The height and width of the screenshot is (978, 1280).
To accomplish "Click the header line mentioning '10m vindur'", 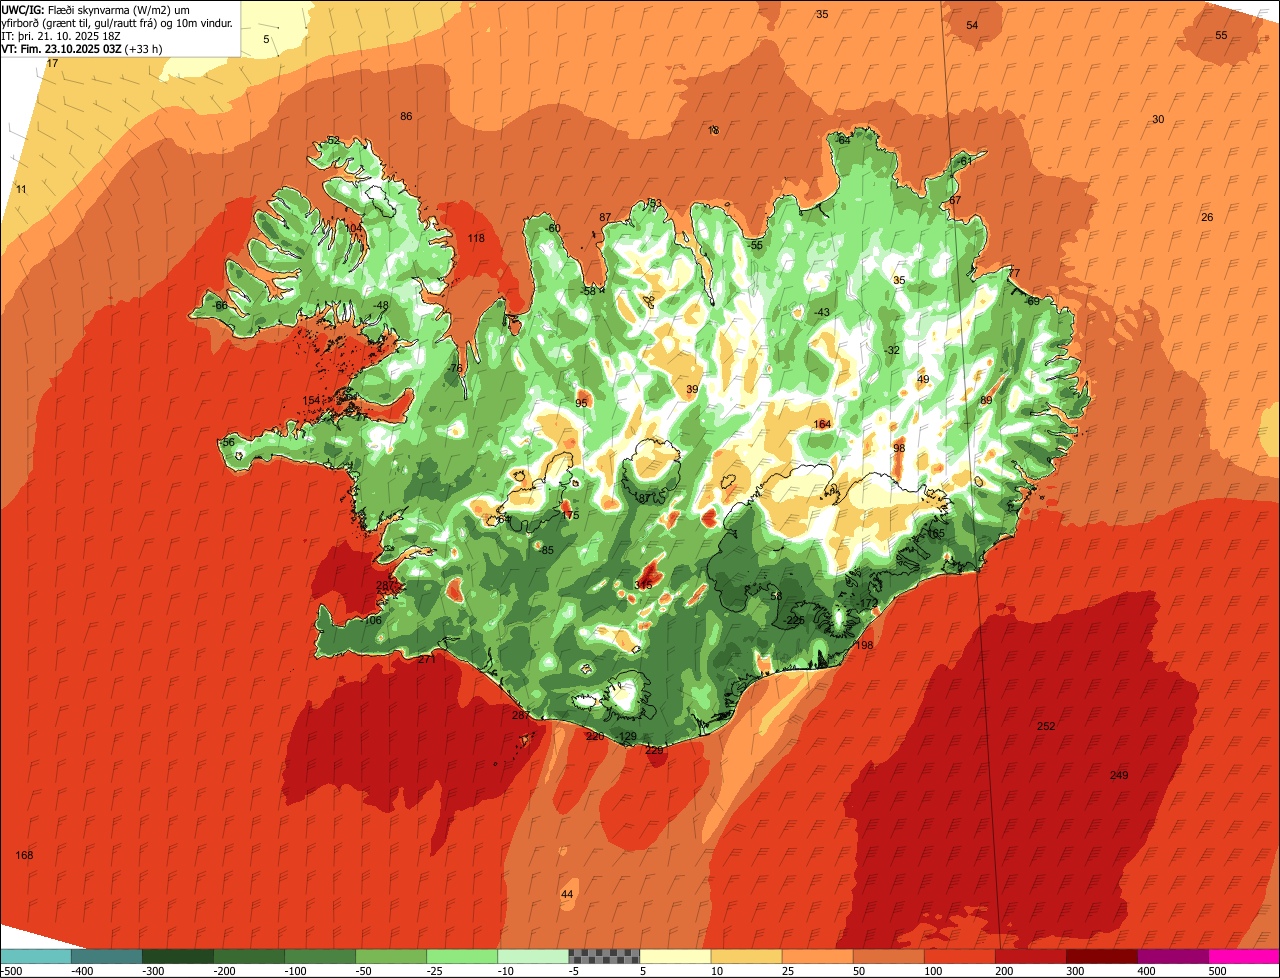I will (x=118, y=23).
